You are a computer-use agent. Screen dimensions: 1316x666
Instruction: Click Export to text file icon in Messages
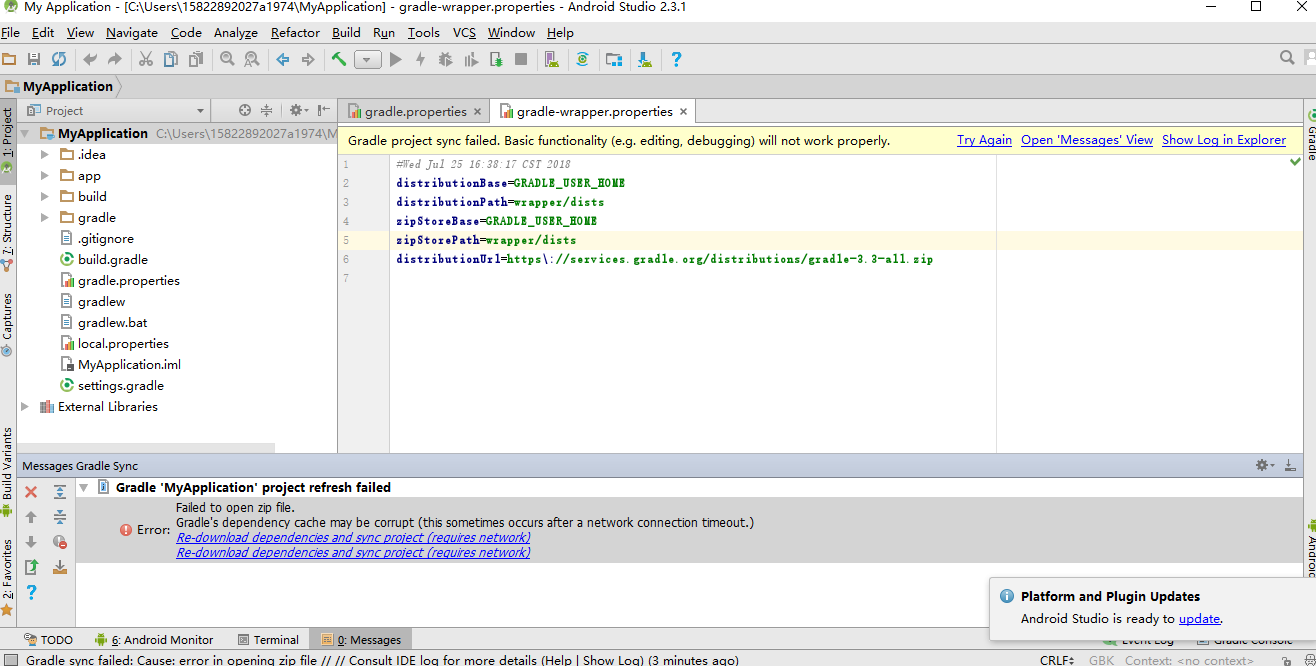31,567
